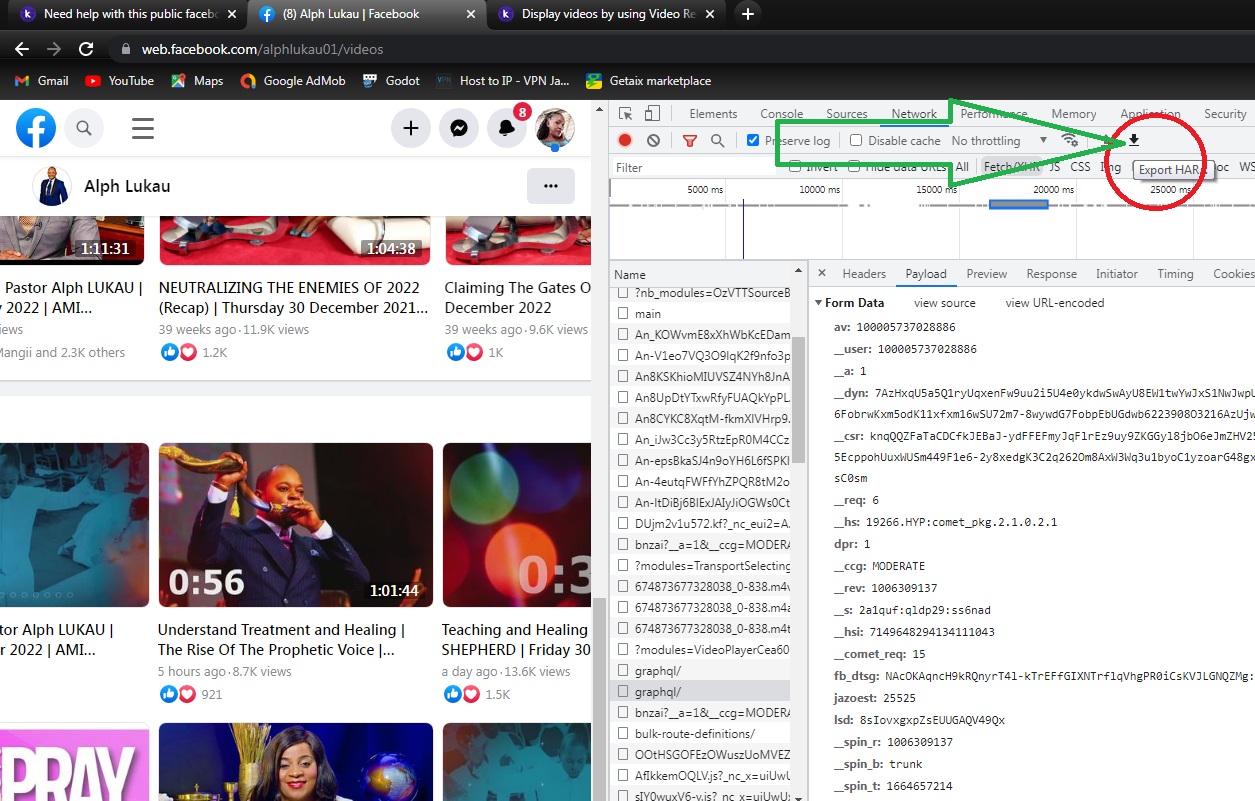The width and height of the screenshot is (1255, 801).
Task: Enable the Disable cache checkbox
Action: point(856,141)
